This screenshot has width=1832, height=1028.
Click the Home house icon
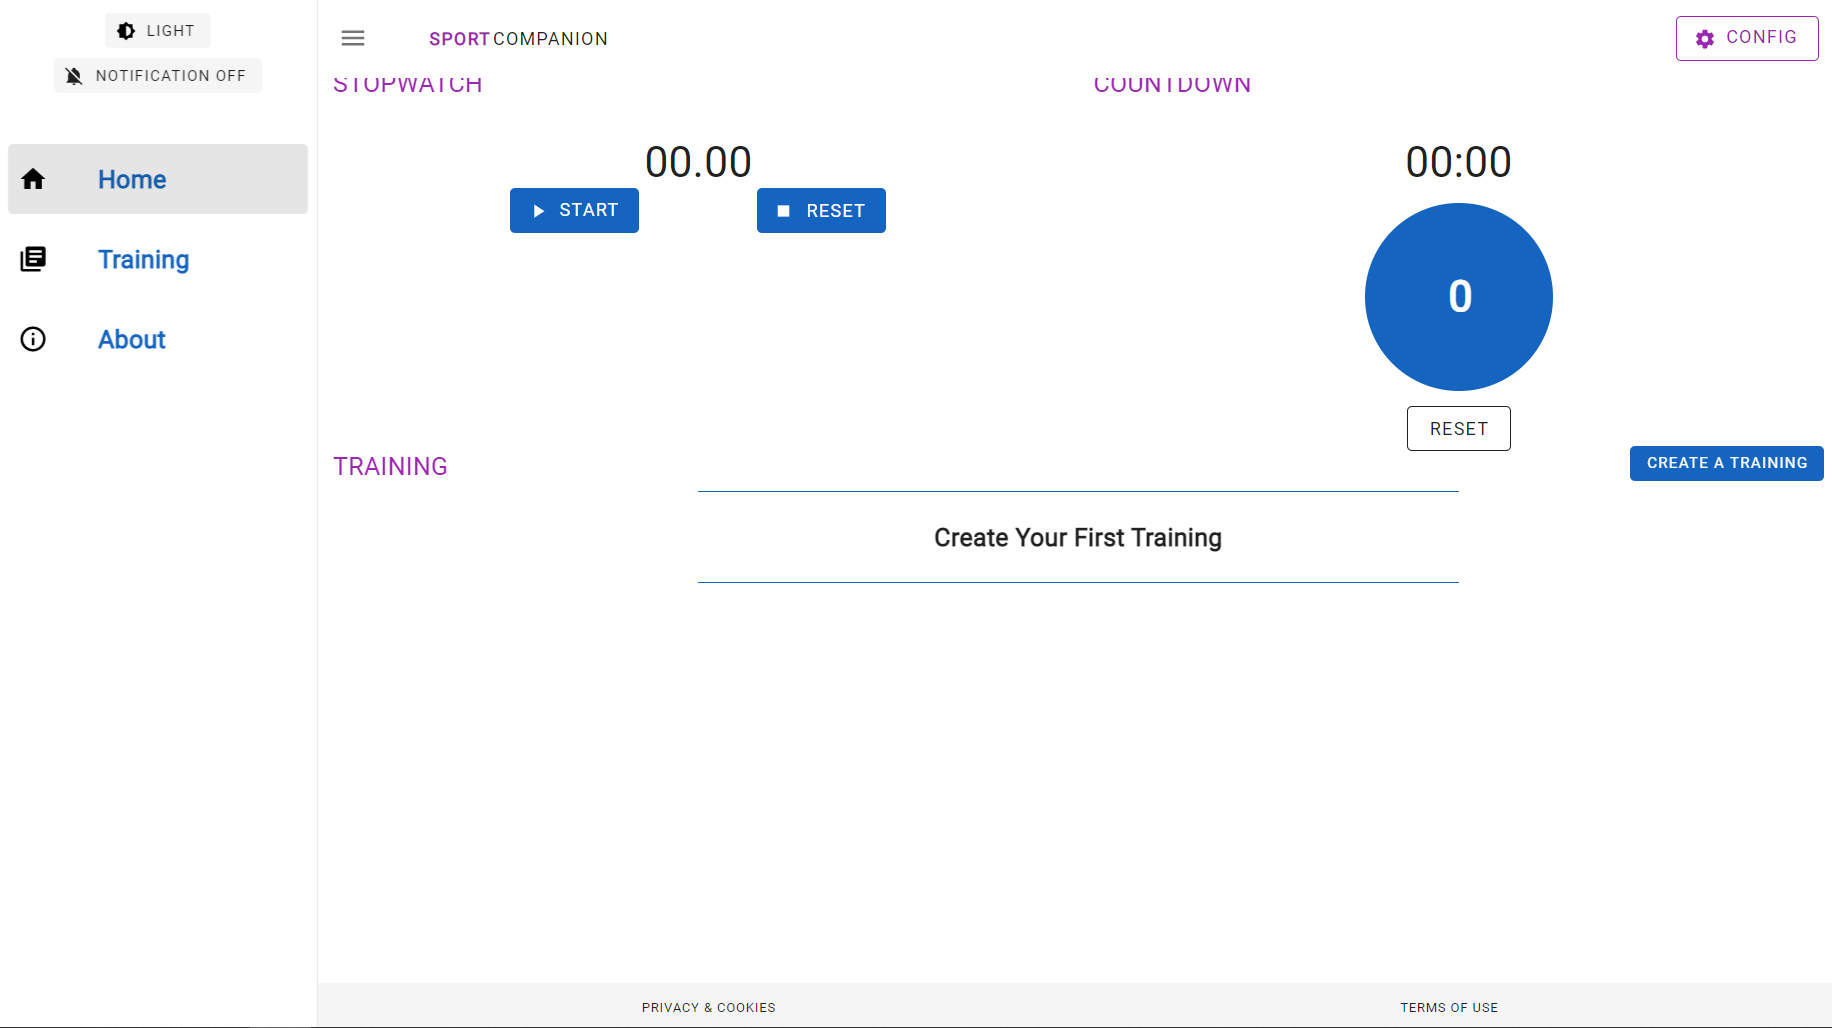click(33, 179)
